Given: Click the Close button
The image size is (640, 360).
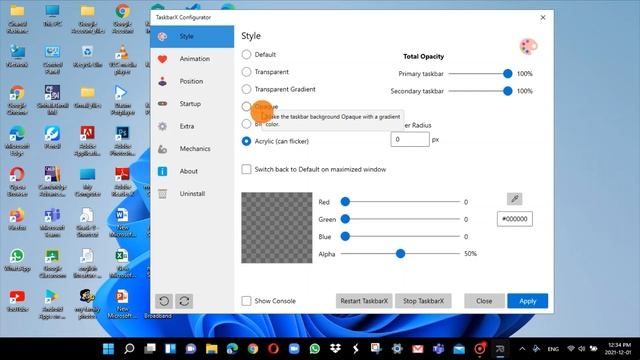Looking at the screenshot, I should (x=484, y=301).
